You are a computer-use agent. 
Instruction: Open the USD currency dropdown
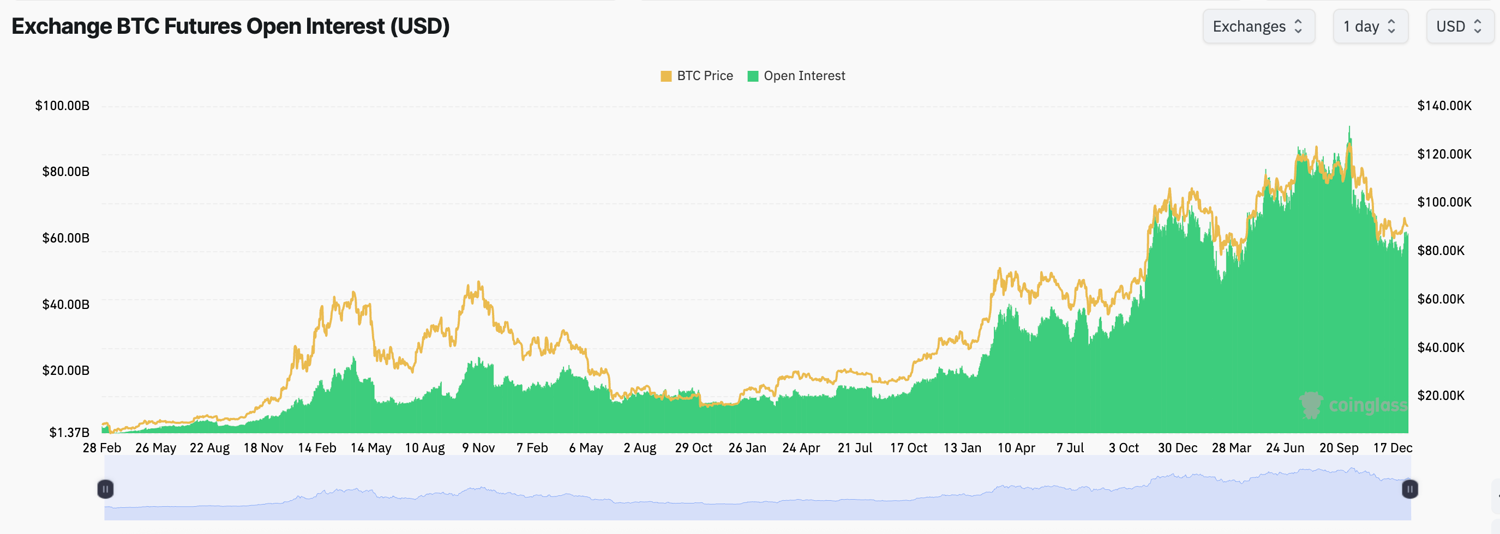click(x=1459, y=27)
